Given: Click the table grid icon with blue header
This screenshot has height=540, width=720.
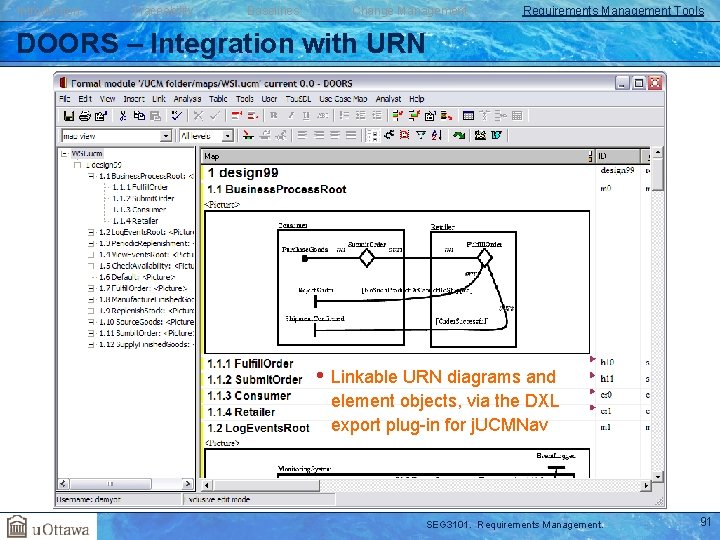Looking at the screenshot, I should 468,116.
